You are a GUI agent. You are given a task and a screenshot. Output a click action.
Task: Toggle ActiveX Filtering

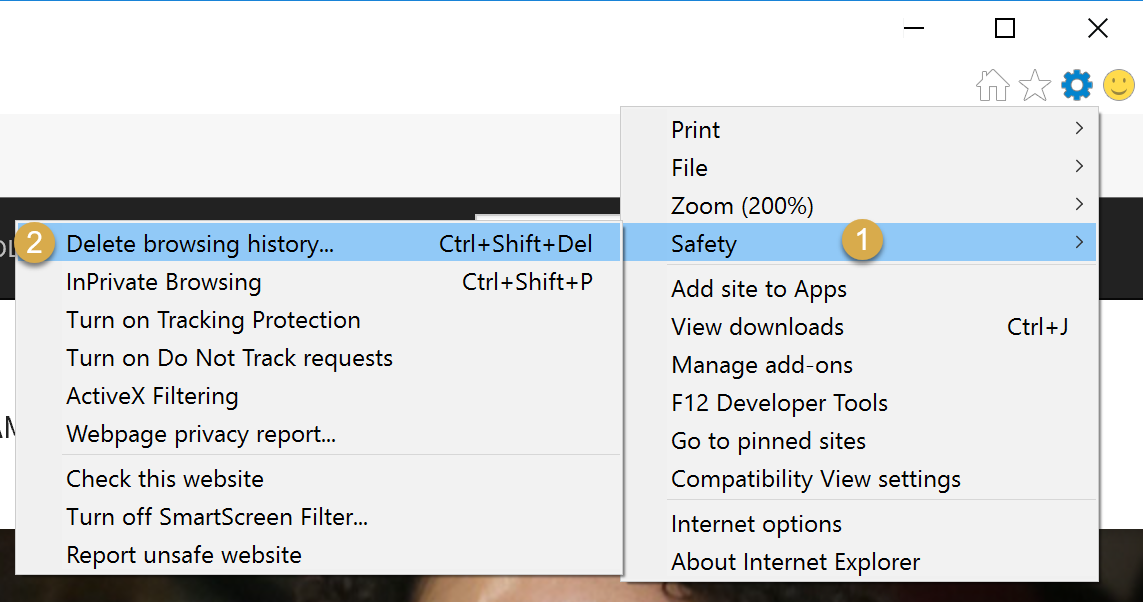[319, 395]
